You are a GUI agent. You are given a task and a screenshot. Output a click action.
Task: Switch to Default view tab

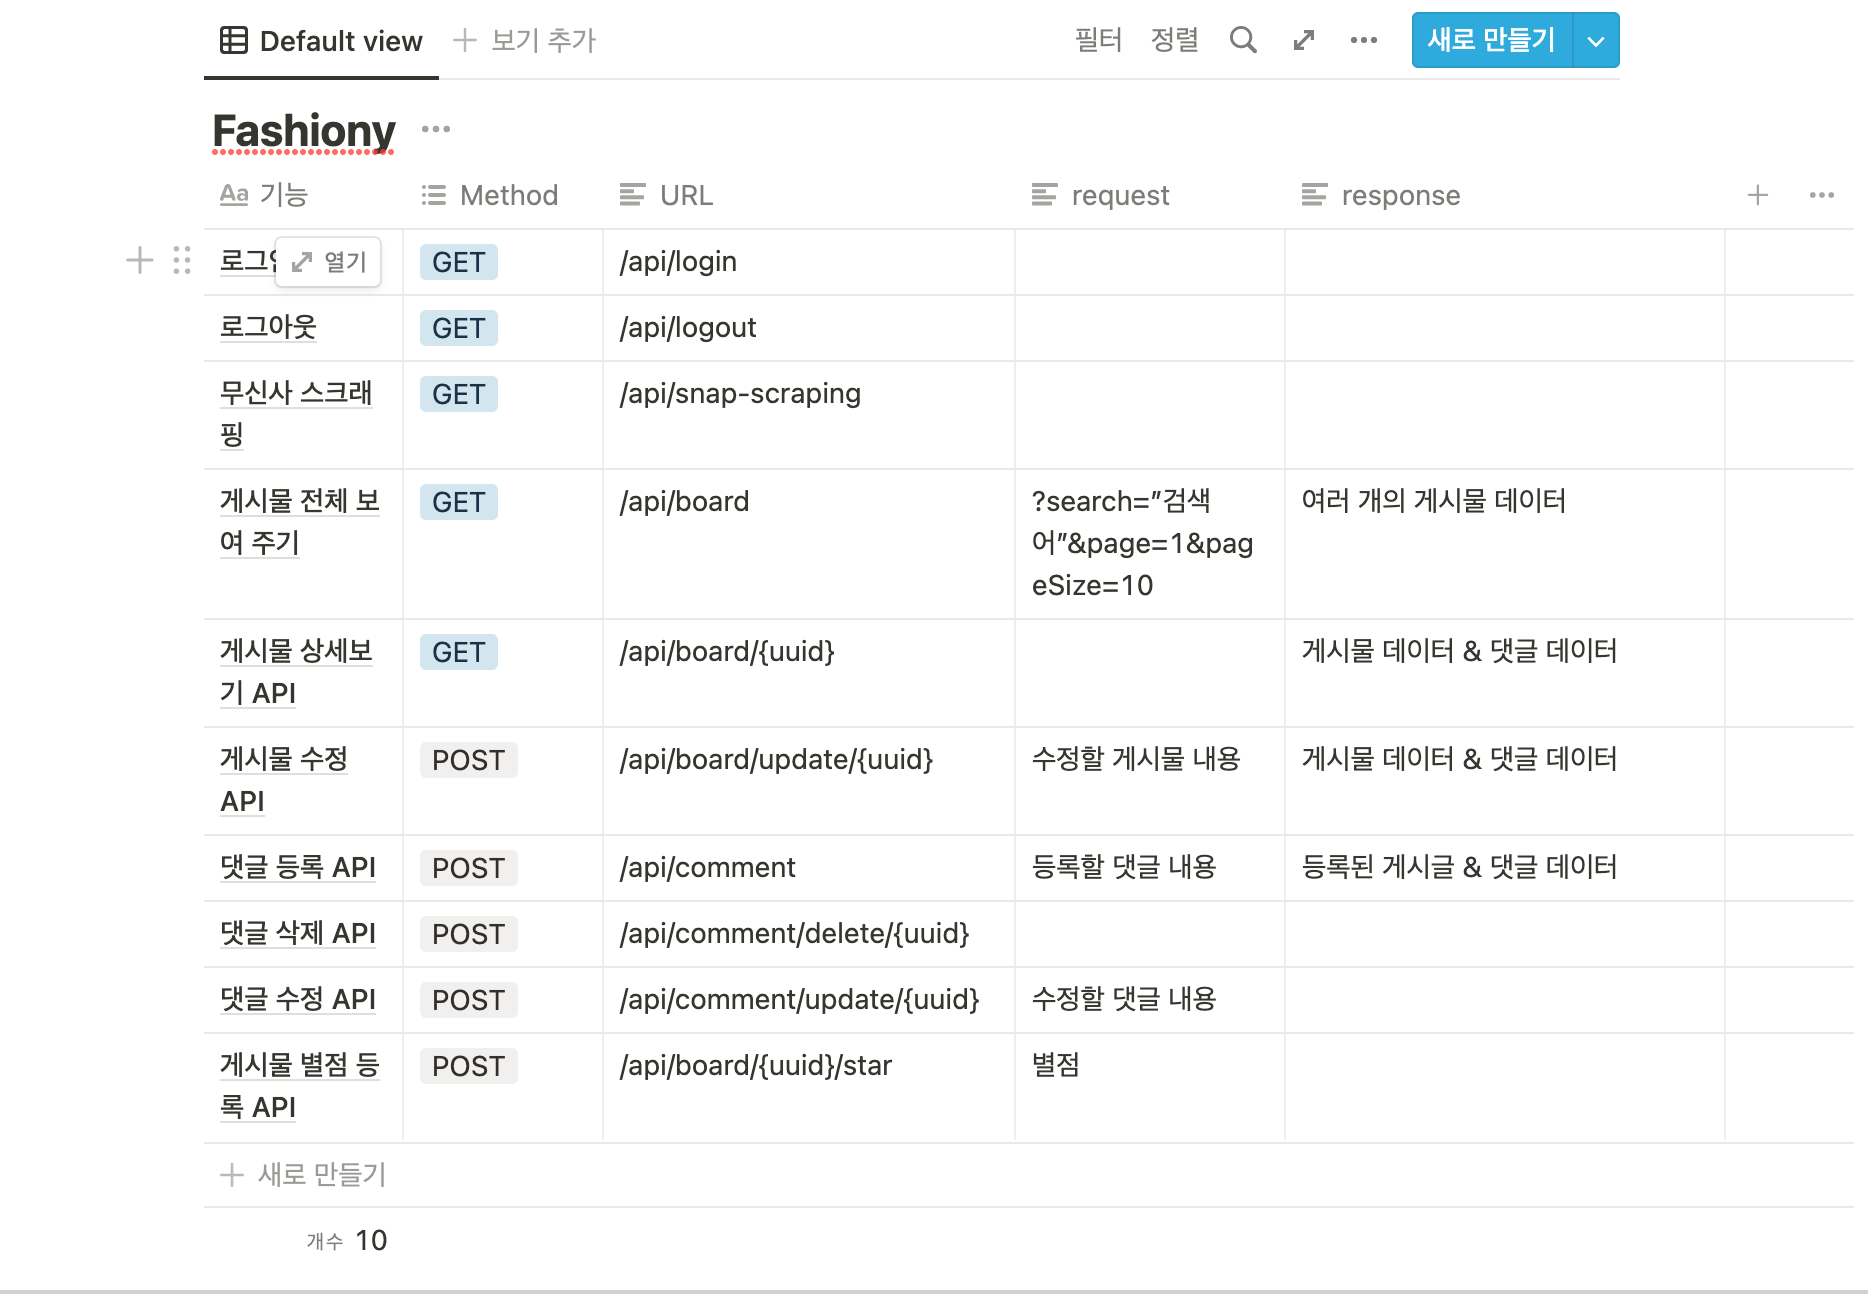(322, 41)
